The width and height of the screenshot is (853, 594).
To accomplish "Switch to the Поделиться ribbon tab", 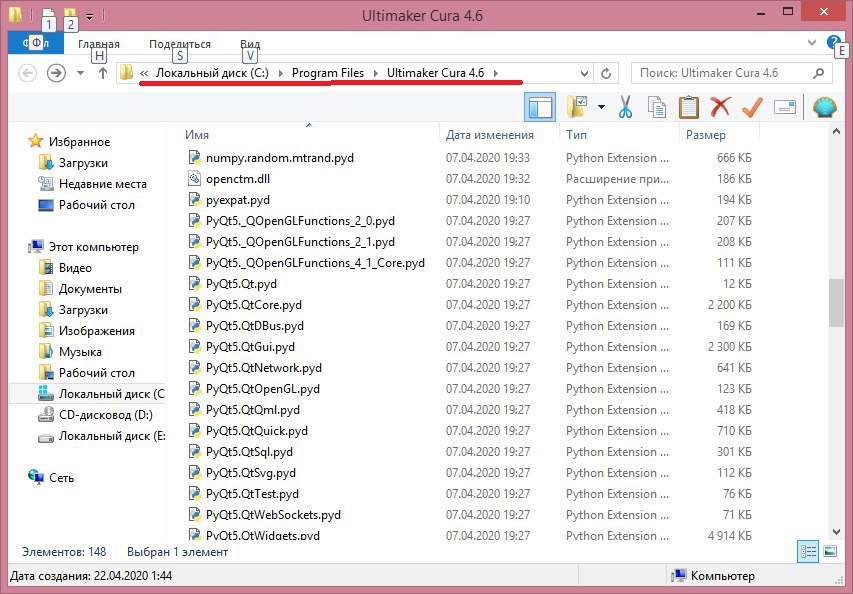I will pos(180,44).
